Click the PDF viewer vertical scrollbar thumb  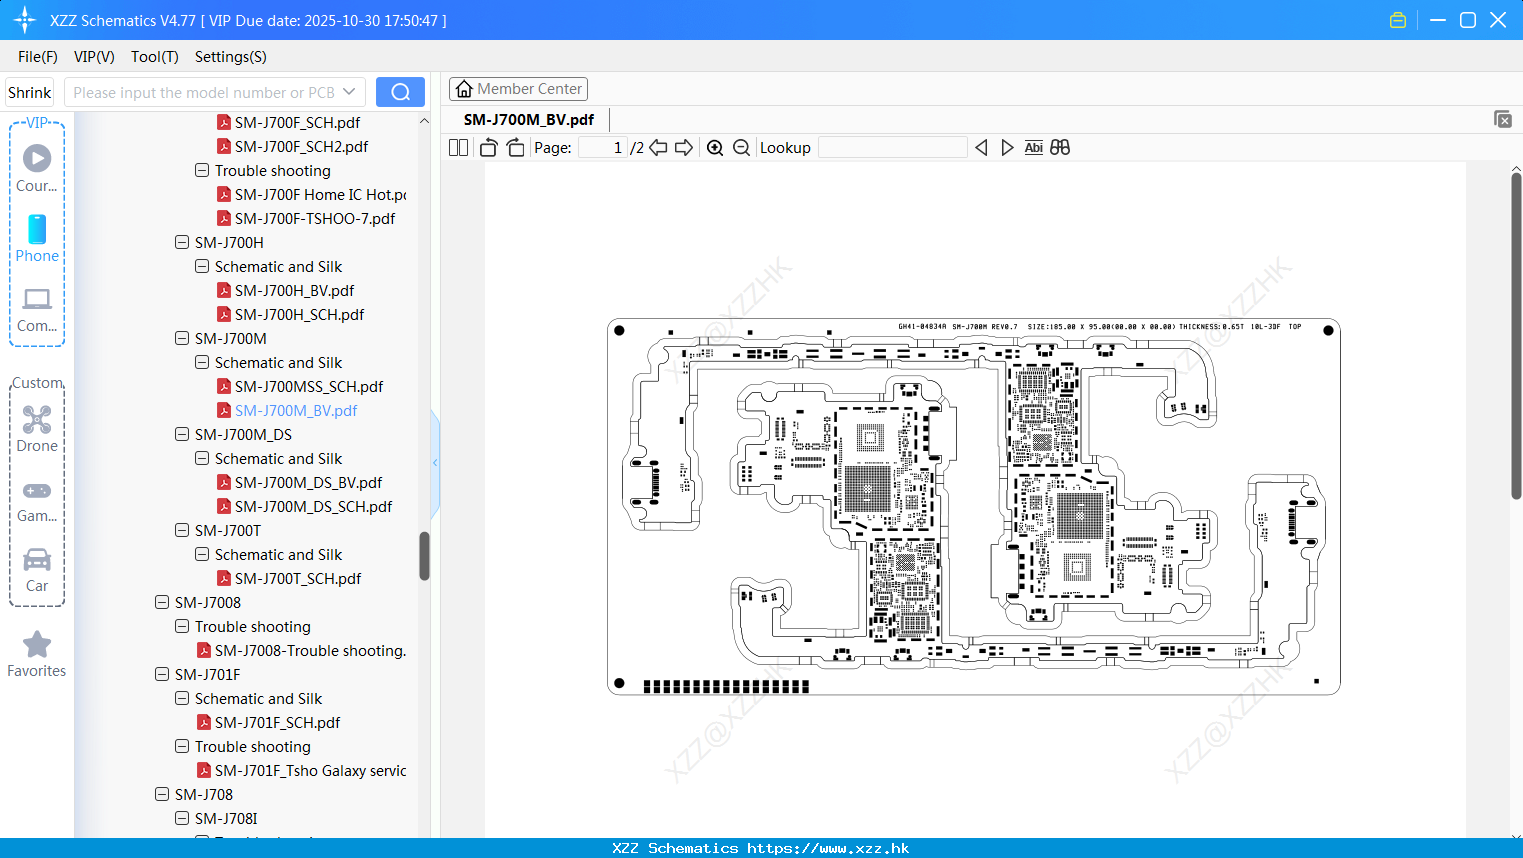(1516, 336)
